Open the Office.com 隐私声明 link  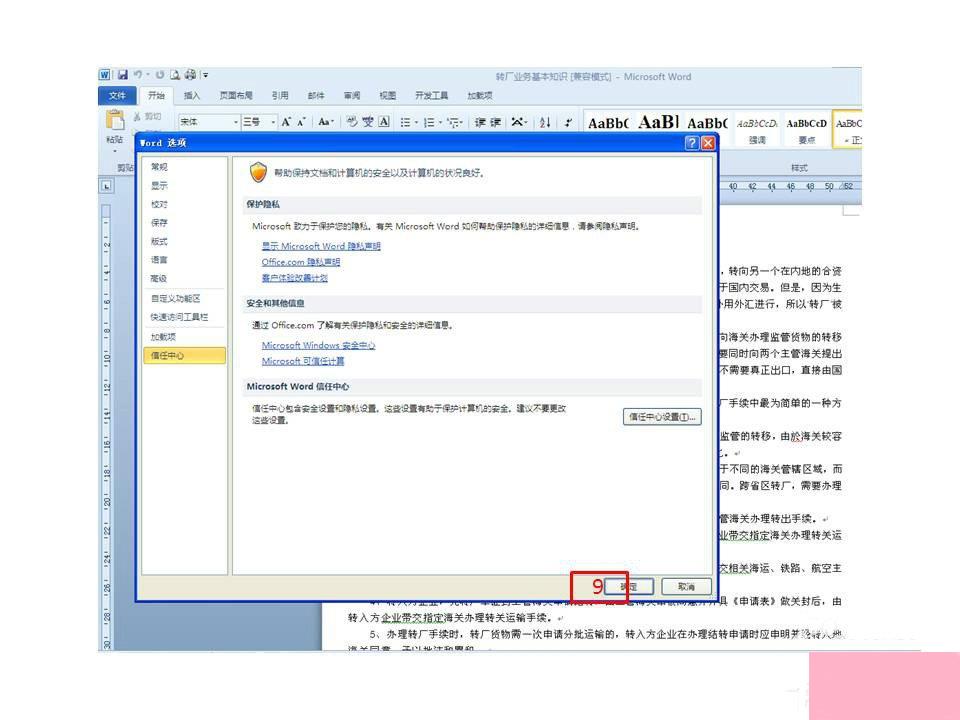point(301,262)
